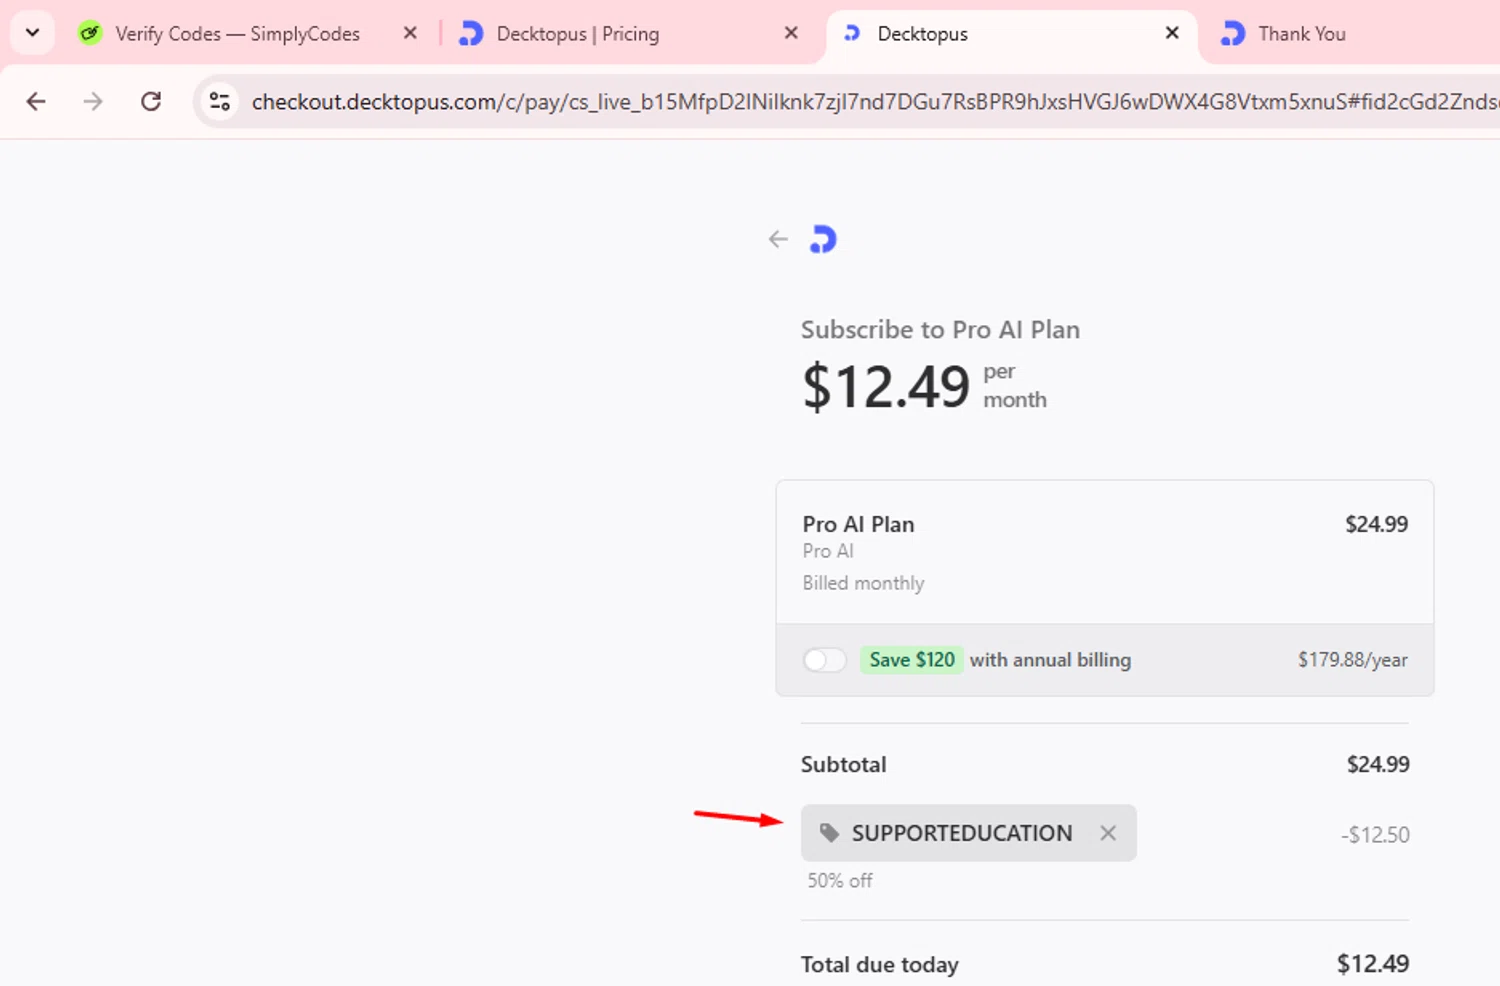Toggle annual billing switch
This screenshot has height=986, width=1500.
(x=824, y=660)
